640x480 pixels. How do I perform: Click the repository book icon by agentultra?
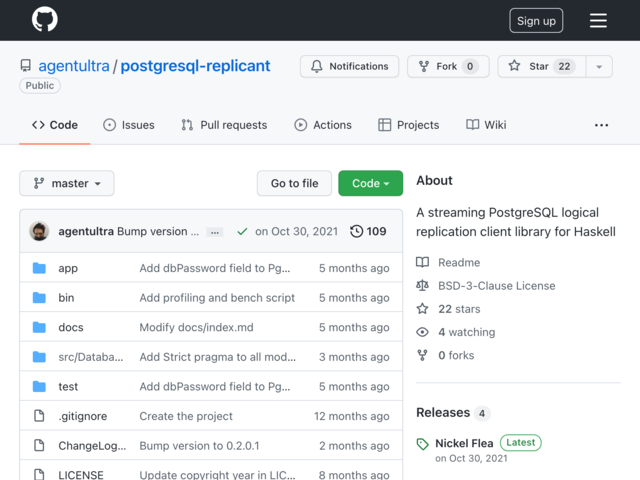point(26,66)
